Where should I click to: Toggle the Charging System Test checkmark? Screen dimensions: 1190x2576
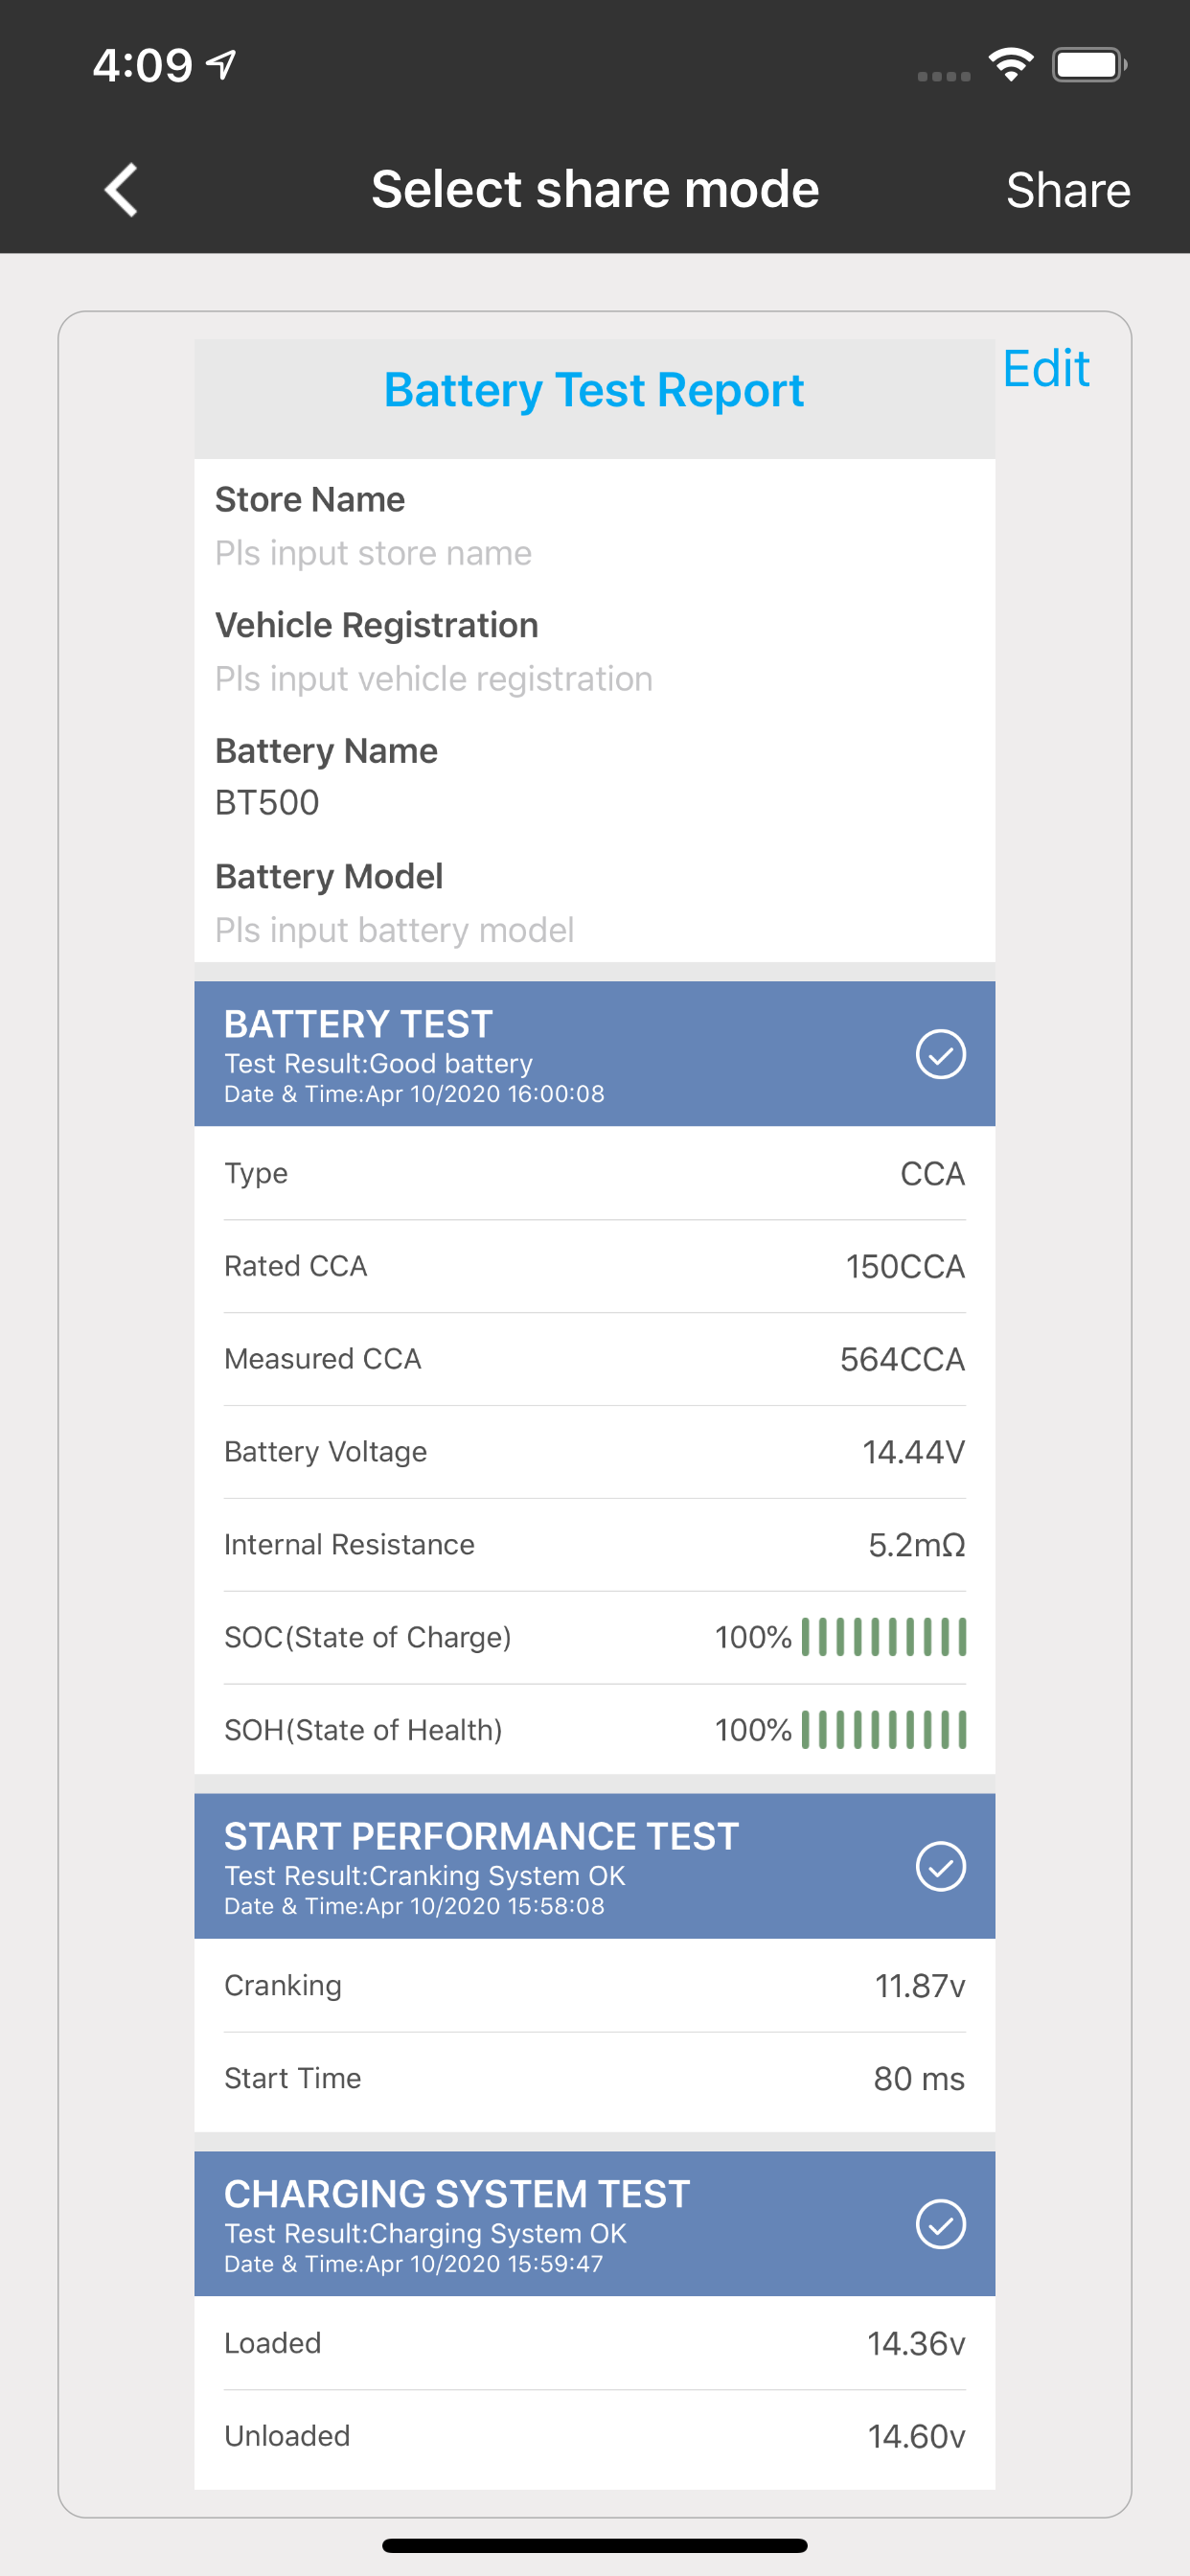940,2224
